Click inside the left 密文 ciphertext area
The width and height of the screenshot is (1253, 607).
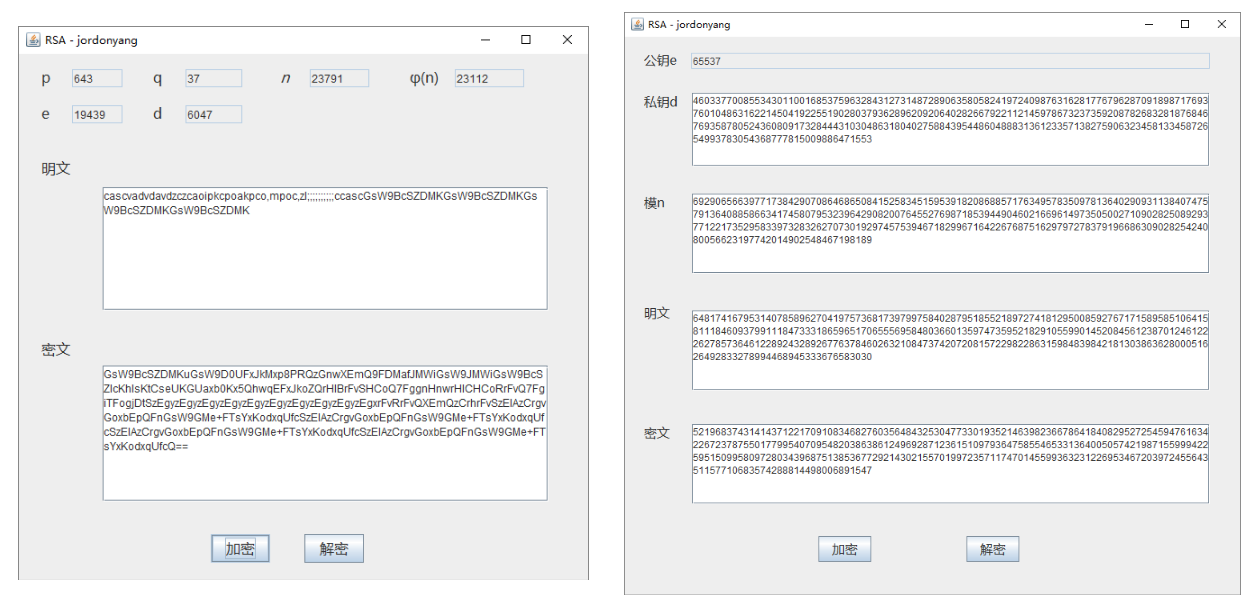tap(325, 432)
